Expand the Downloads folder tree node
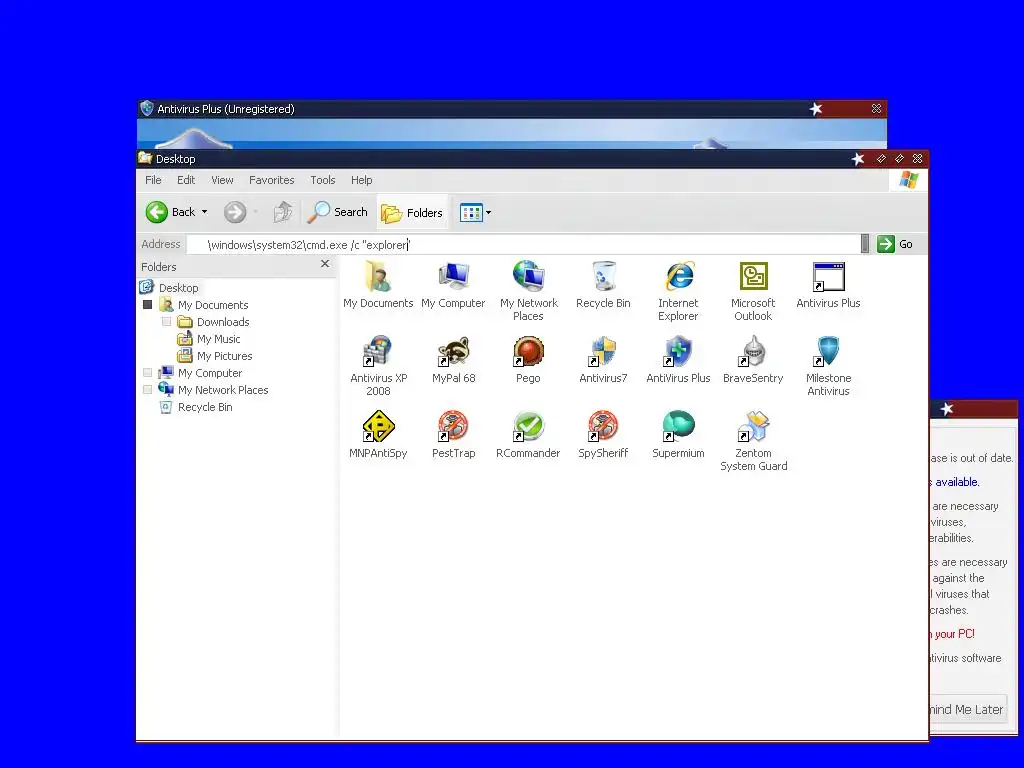This screenshot has height=768, width=1024. coord(167,322)
